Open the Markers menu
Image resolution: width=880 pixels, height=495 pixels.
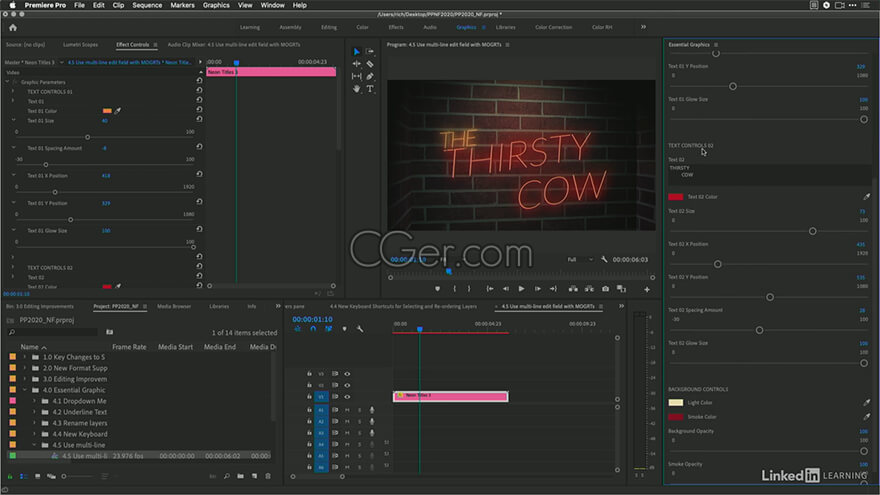tap(182, 5)
